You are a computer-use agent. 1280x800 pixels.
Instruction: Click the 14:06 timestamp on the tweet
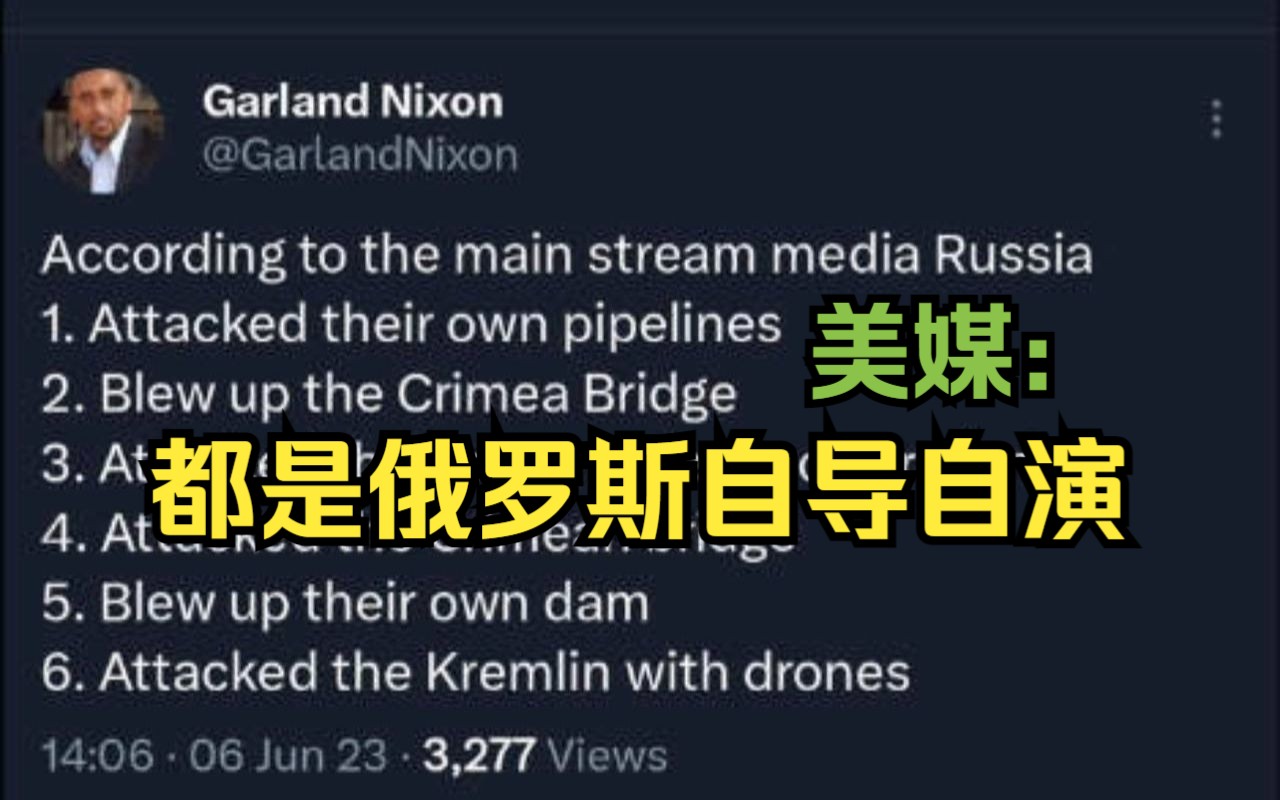tap(98, 755)
